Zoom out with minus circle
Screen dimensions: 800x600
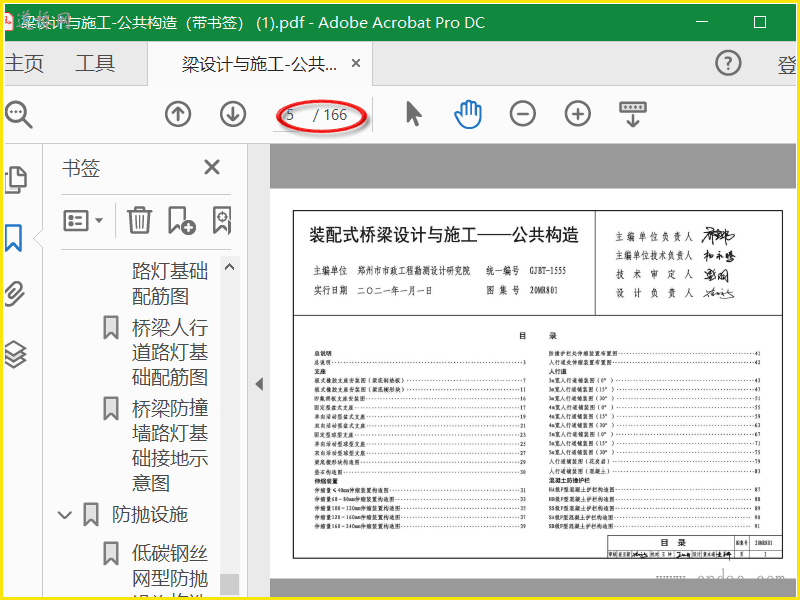point(523,113)
